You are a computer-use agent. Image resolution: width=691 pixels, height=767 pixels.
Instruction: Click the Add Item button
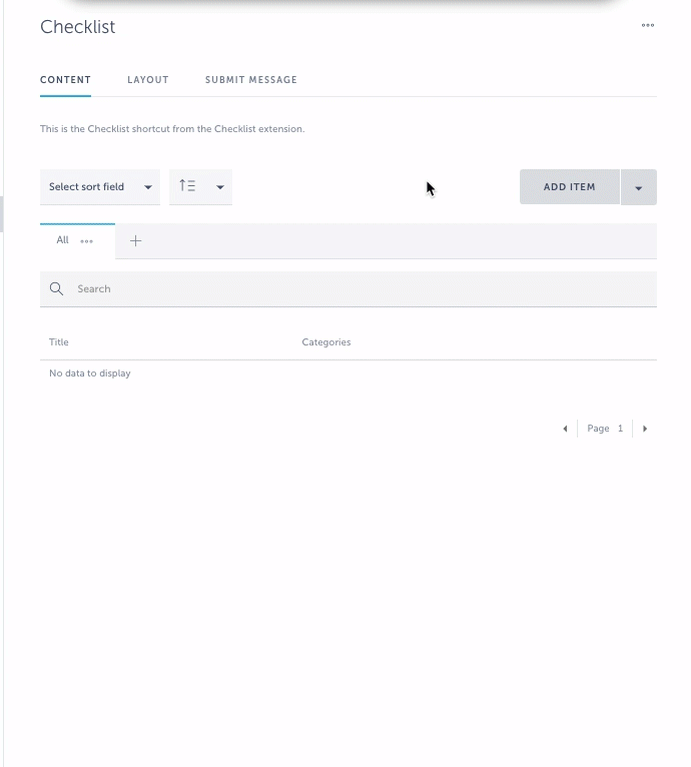click(570, 187)
